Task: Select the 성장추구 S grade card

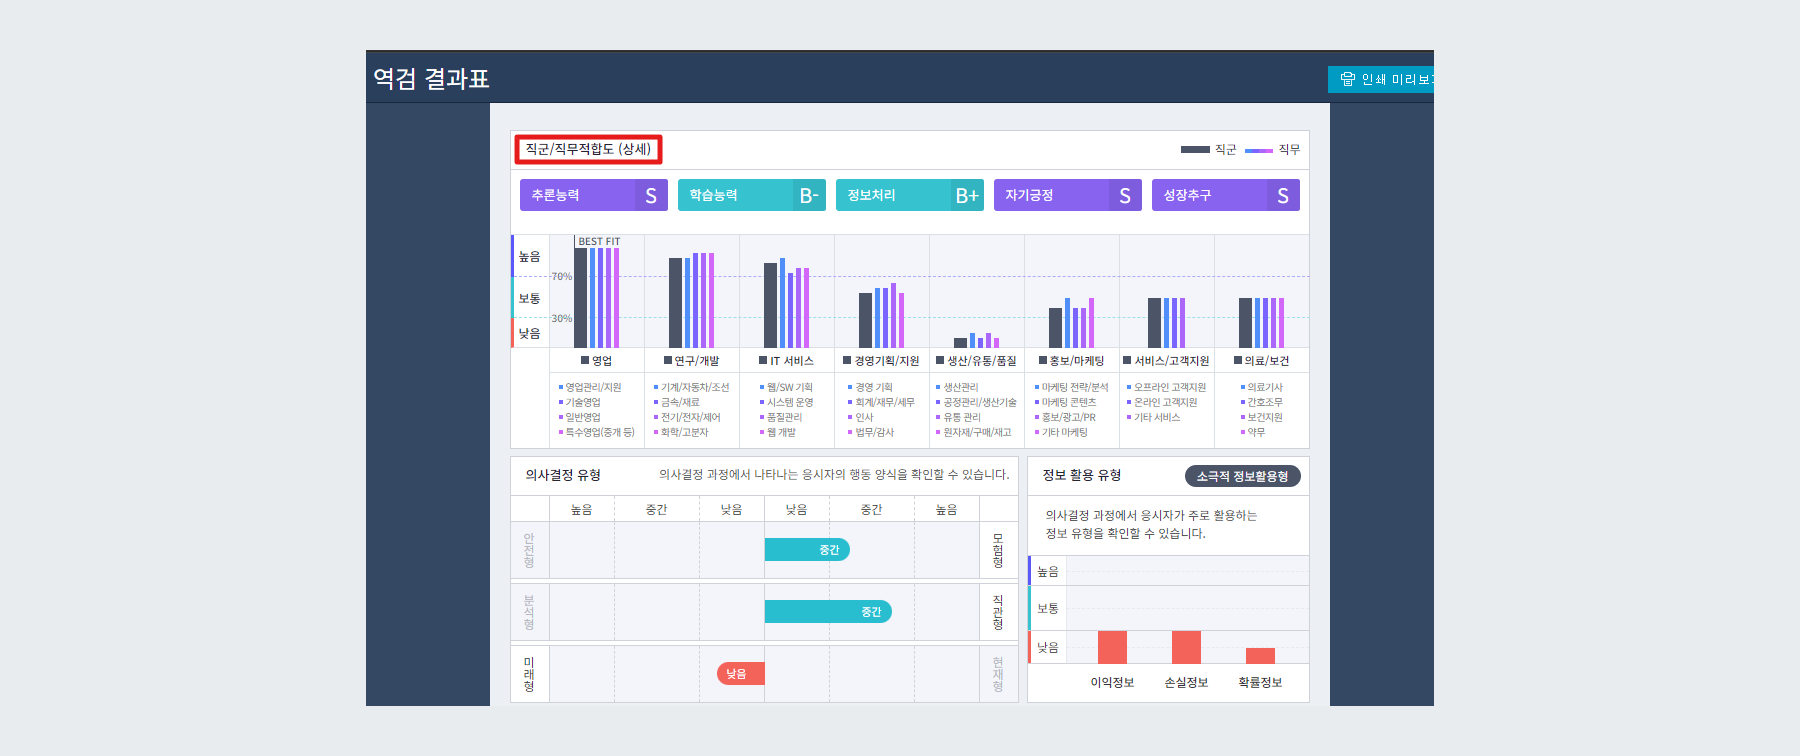Action: click(1226, 195)
